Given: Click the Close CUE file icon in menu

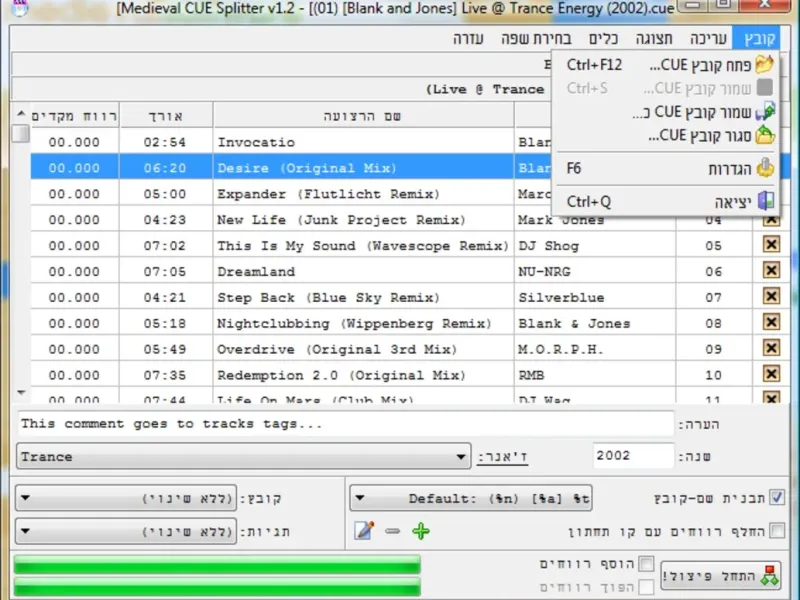Looking at the screenshot, I should pos(765,135).
